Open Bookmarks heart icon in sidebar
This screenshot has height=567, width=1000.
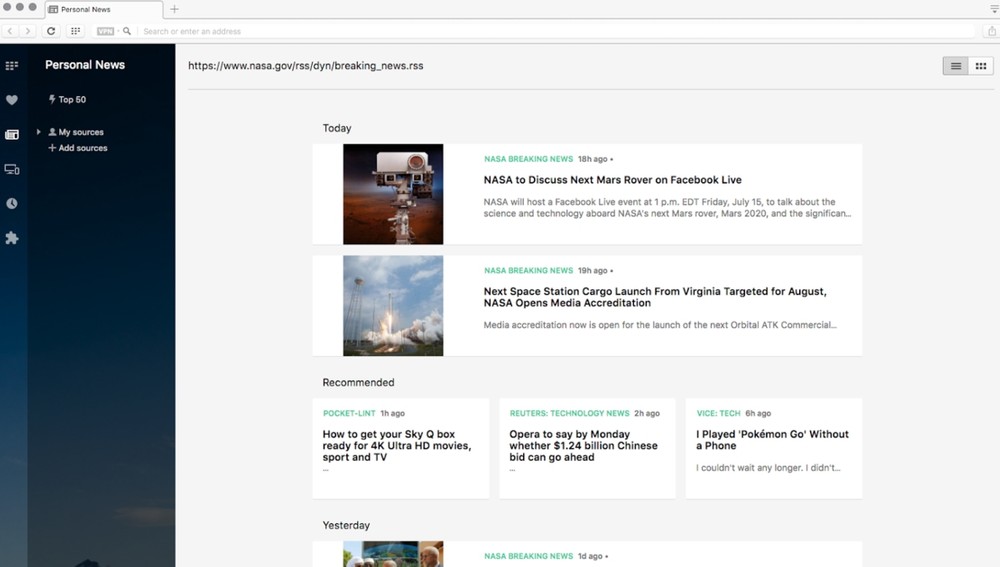click(12, 100)
